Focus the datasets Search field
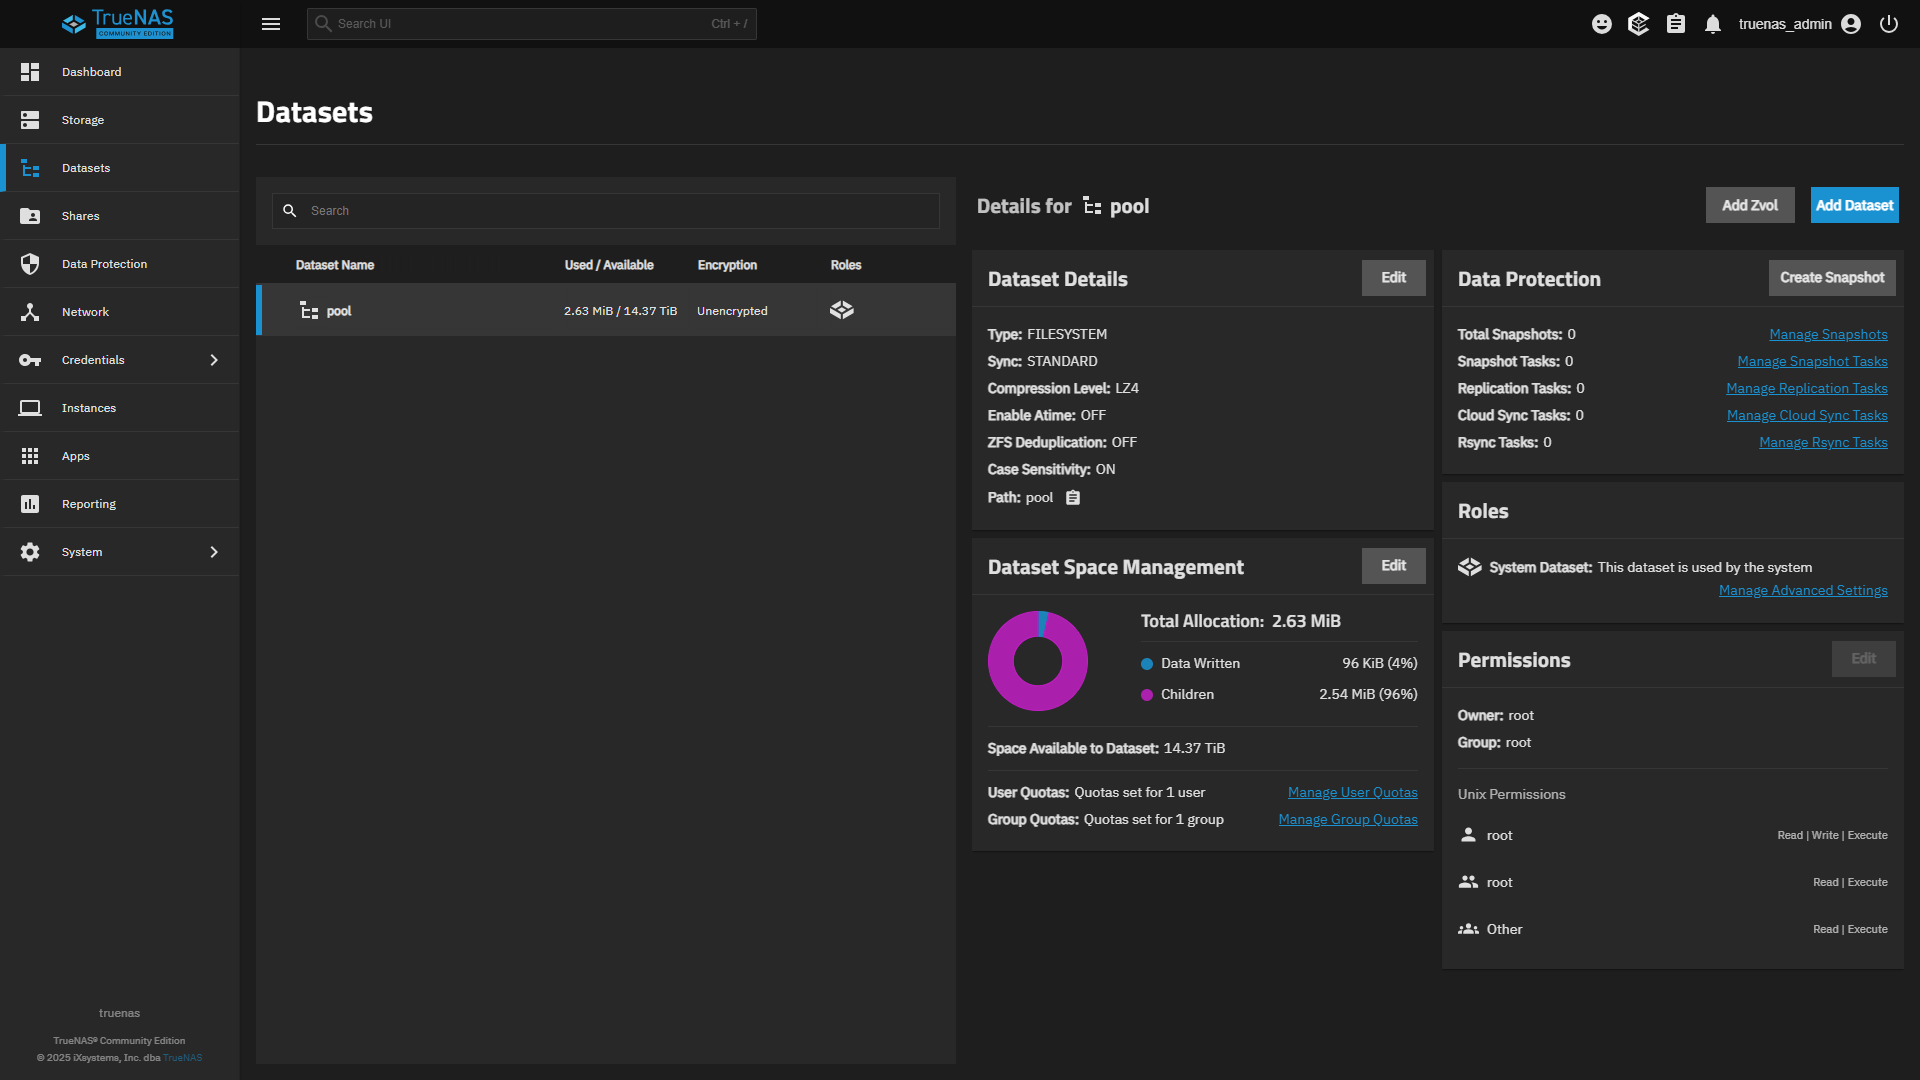This screenshot has width=1920, height=1080. [x=620, y=211]
